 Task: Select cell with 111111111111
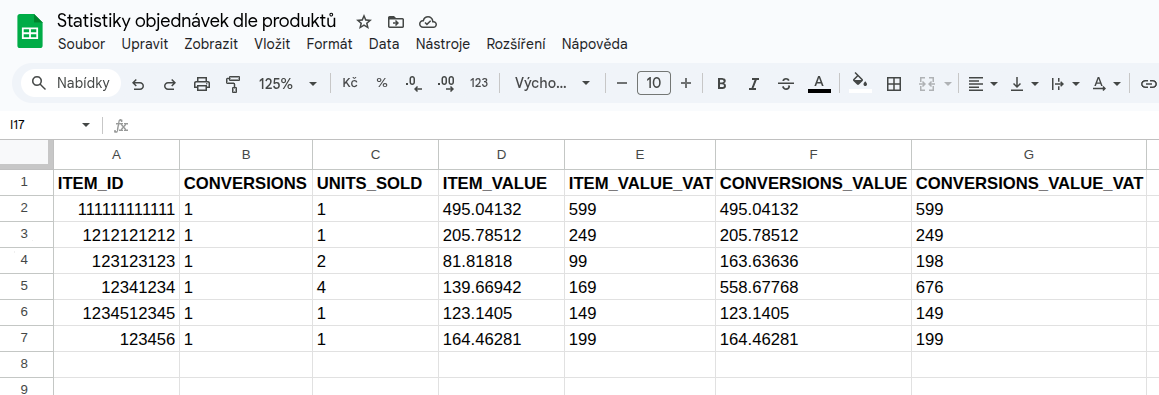coord(116,209)
